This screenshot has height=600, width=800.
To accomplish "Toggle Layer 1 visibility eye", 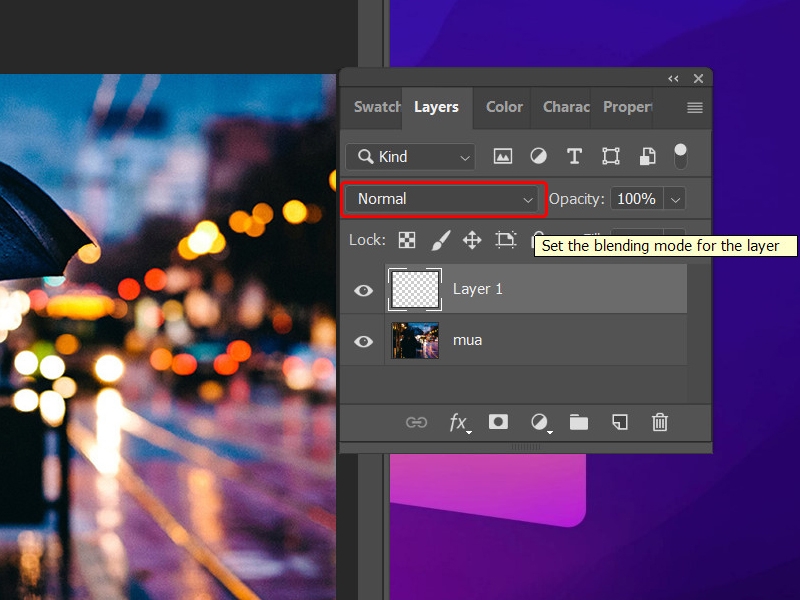I will click(x=363, y=289).
